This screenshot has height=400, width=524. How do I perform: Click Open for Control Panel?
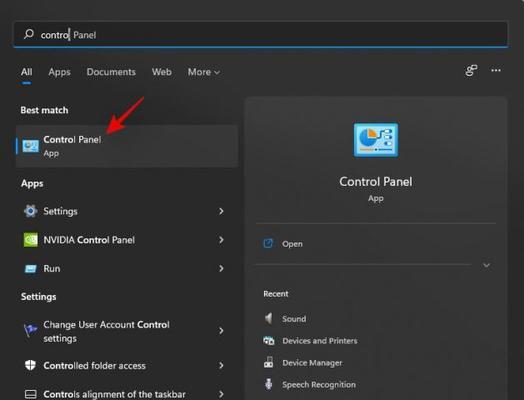(x=292, y=244)
